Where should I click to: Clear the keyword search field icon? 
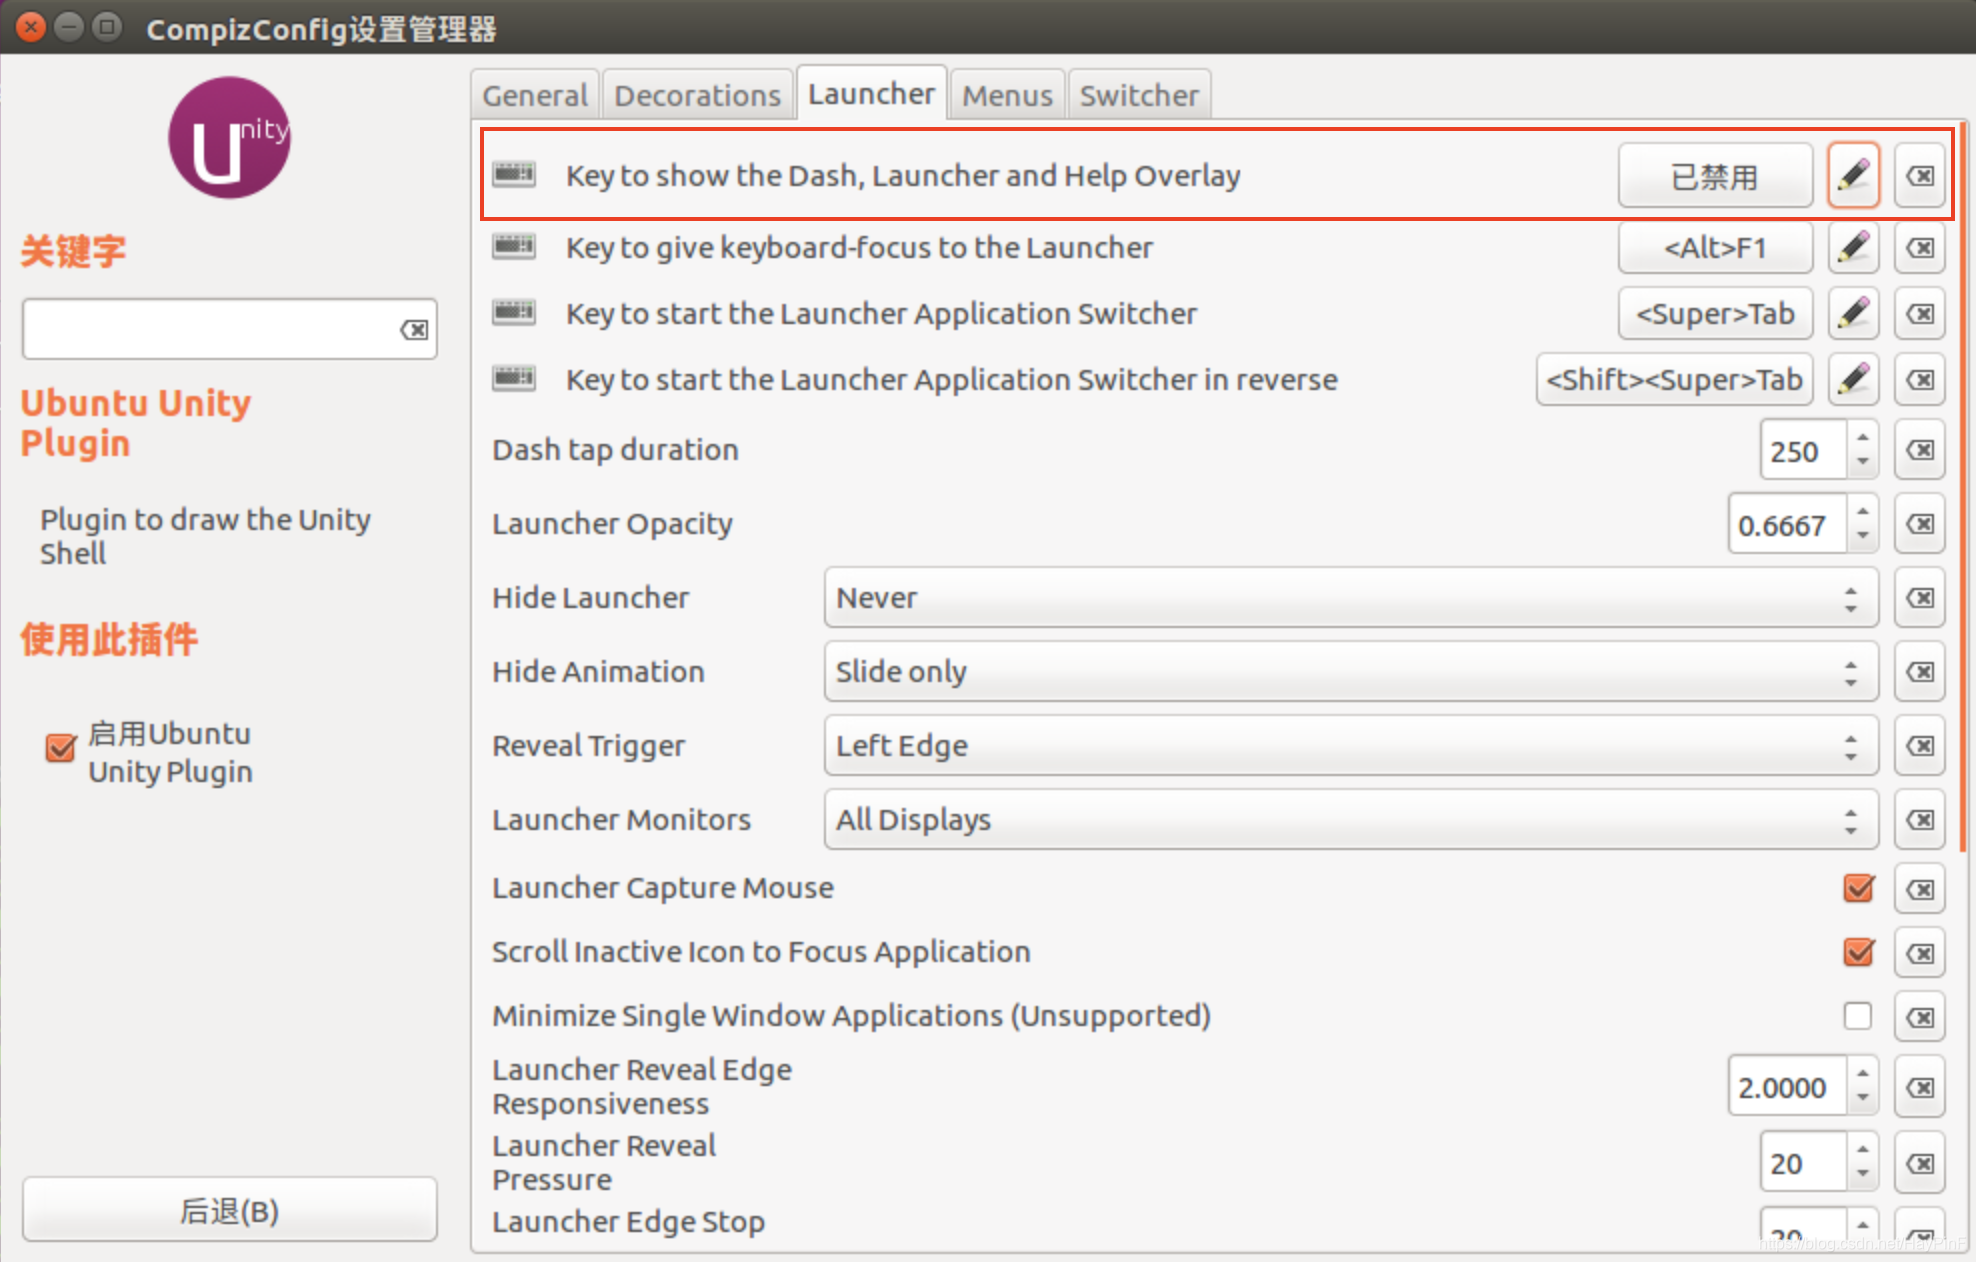click(414, 330)
